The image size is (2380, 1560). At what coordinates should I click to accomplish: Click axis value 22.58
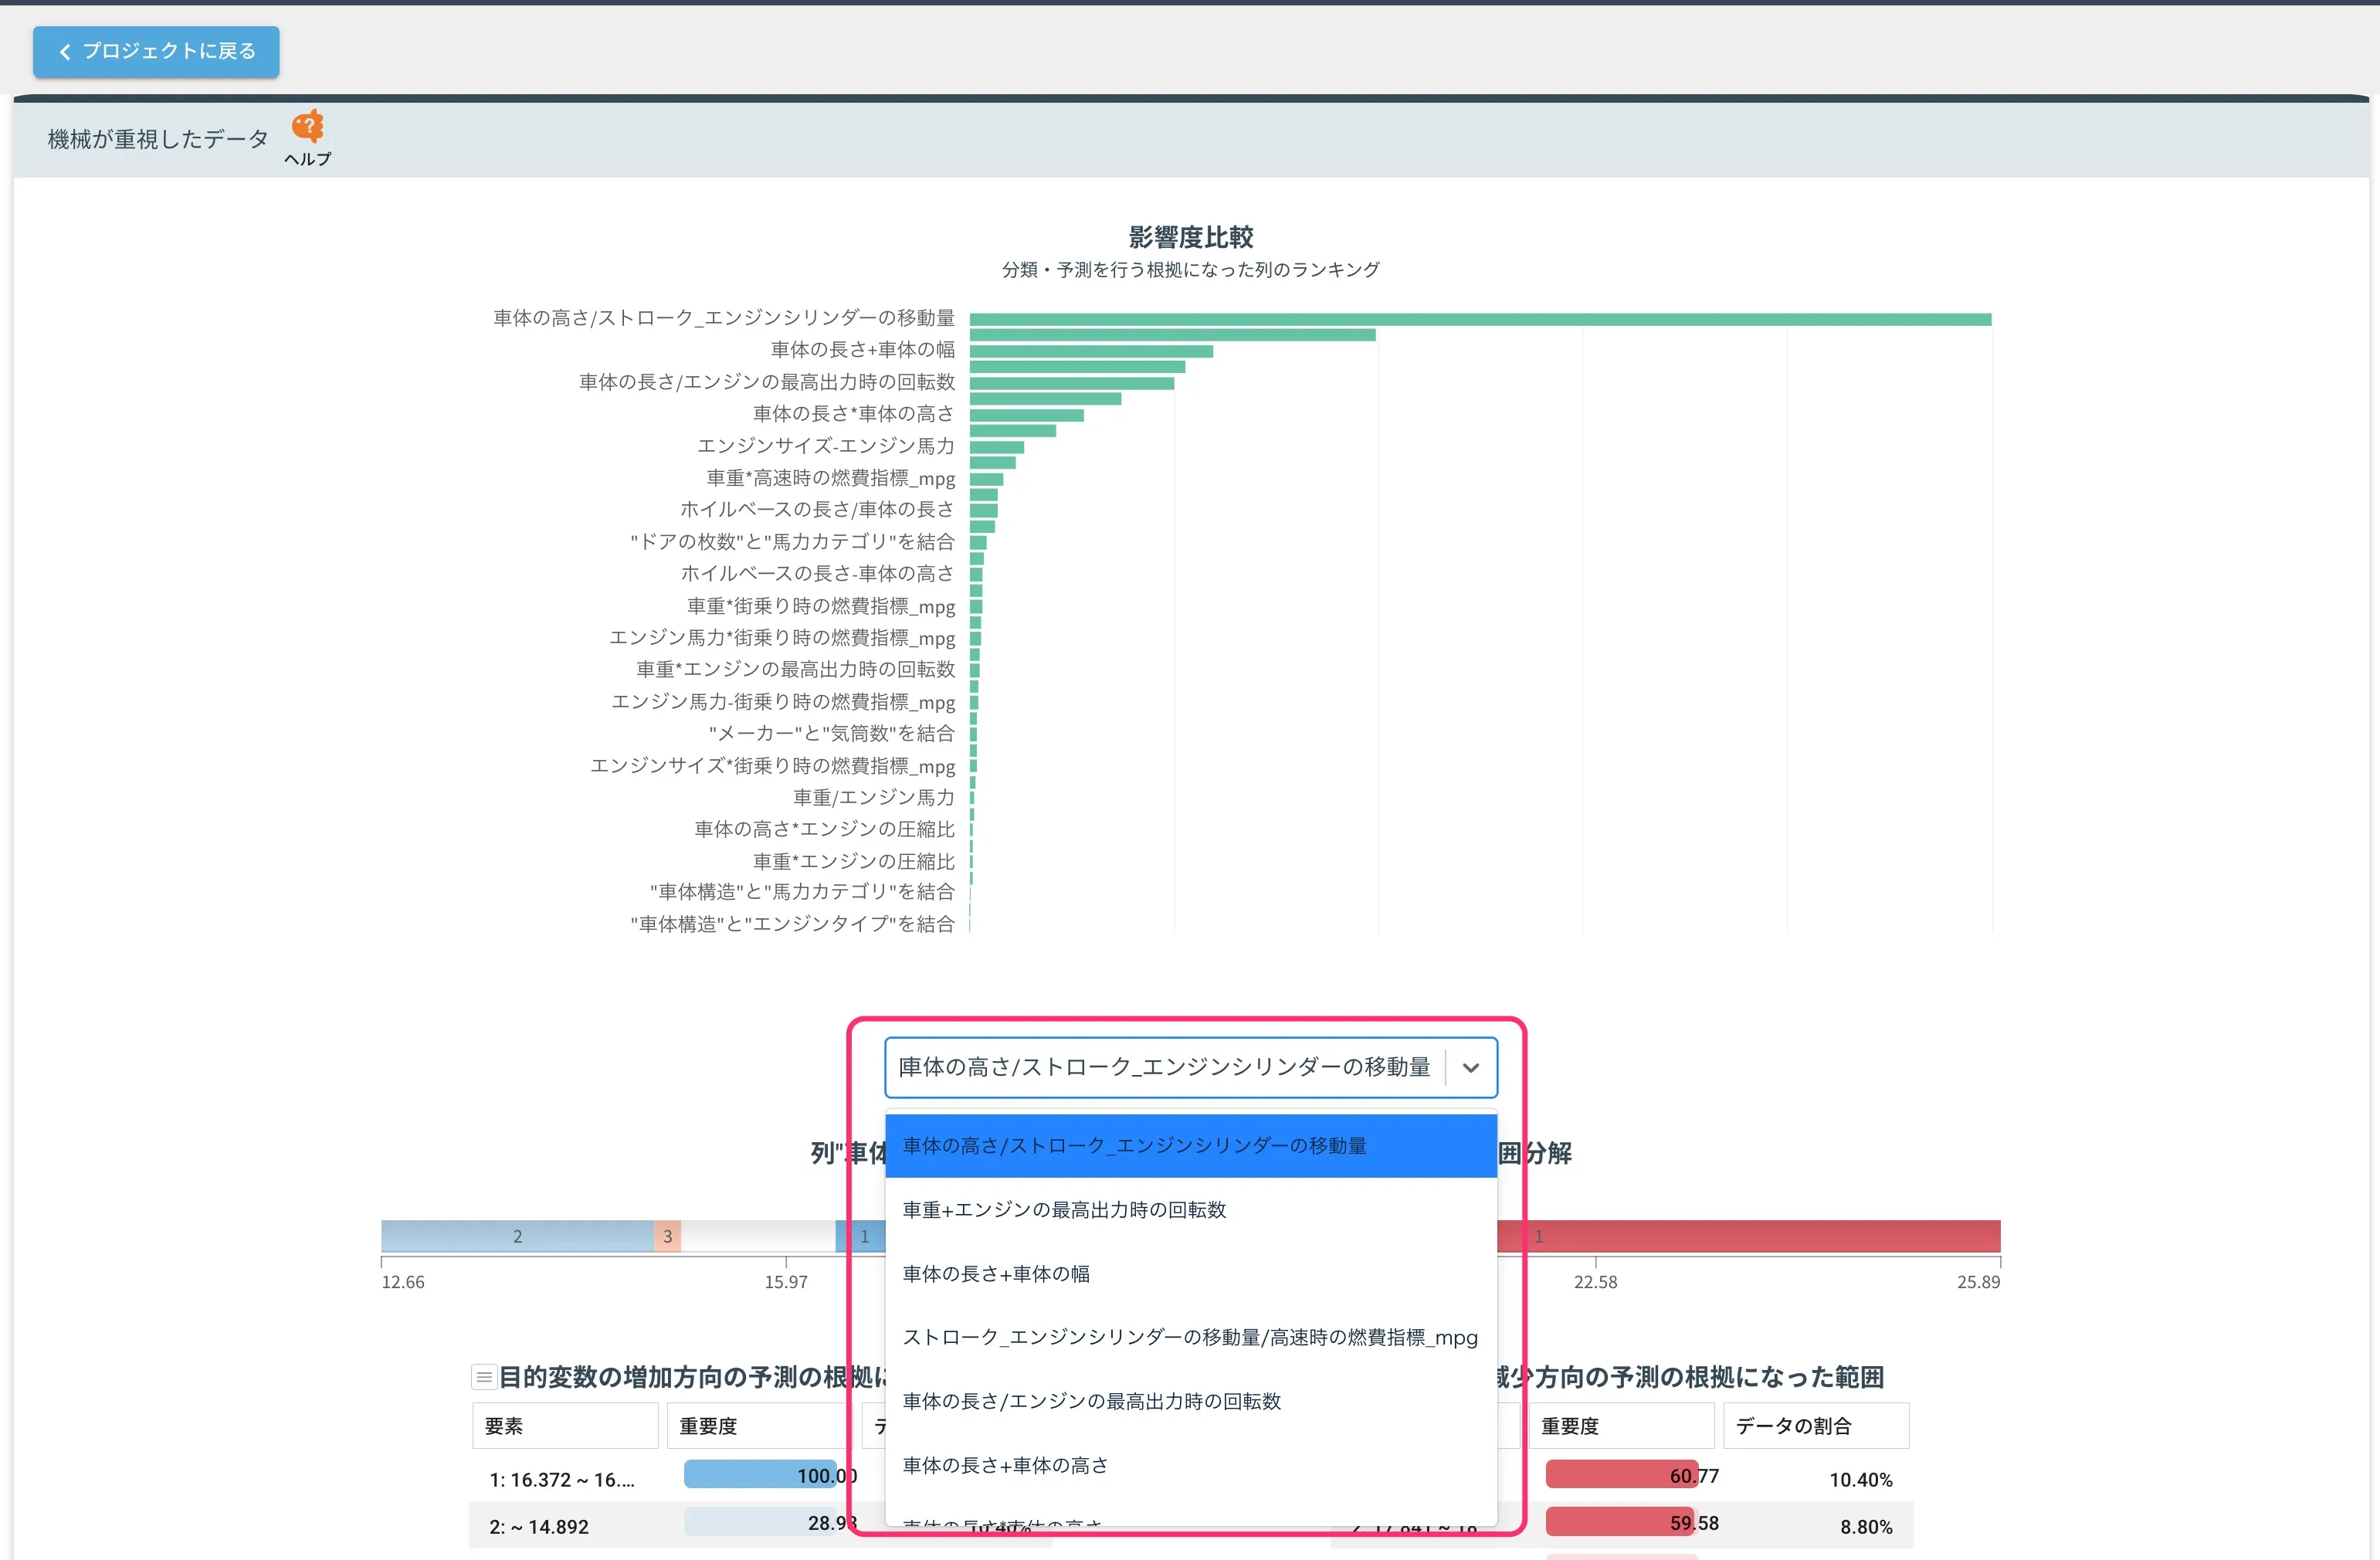coord(1595,1282)
